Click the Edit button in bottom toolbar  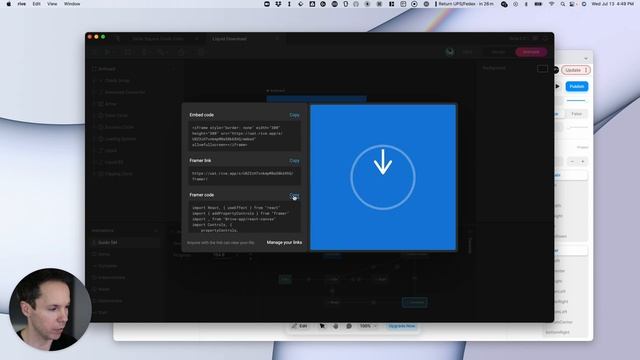point(300,326)
